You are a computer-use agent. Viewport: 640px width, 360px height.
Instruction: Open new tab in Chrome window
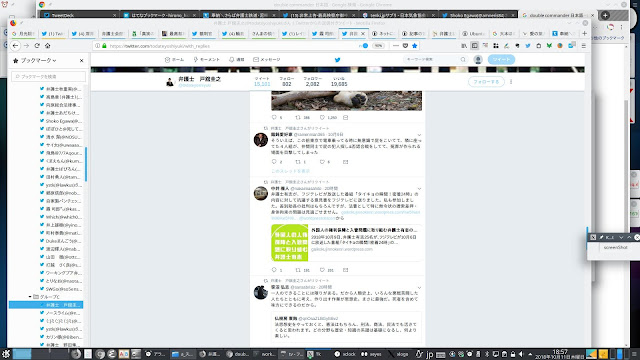point(605,15)
